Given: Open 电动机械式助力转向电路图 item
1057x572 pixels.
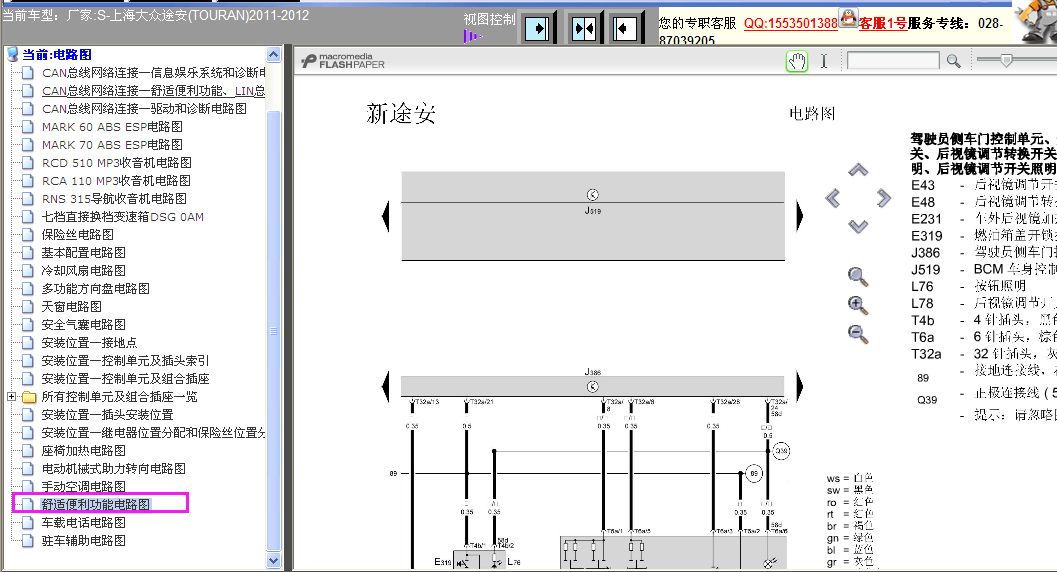Looking at the screenshot, I should (x=113, y=468).
